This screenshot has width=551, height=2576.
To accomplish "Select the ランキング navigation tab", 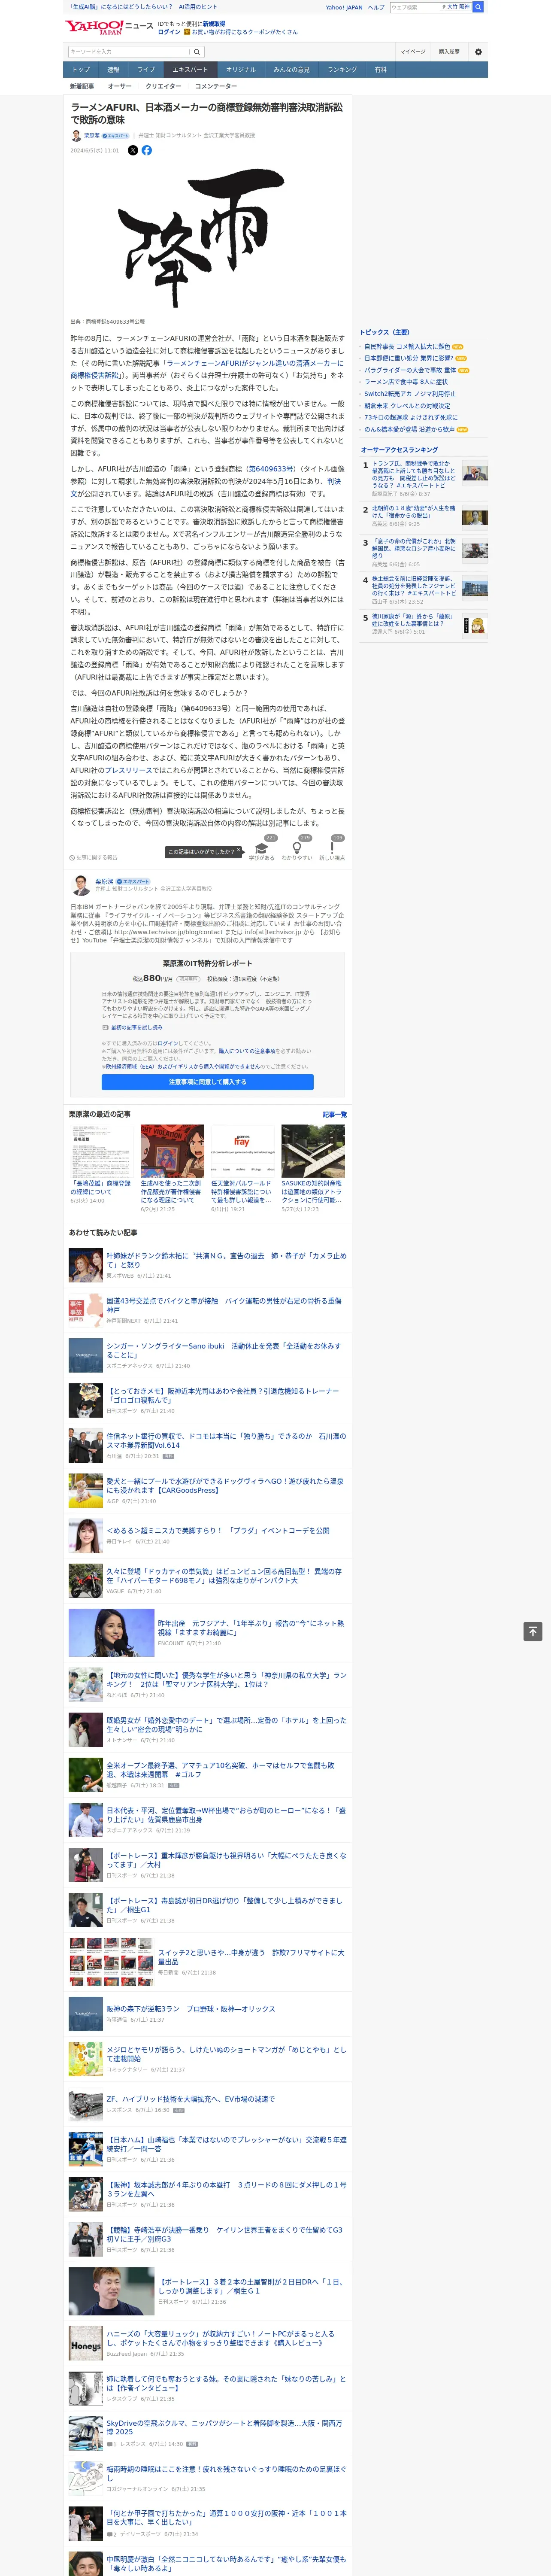I will click(342, 70).
